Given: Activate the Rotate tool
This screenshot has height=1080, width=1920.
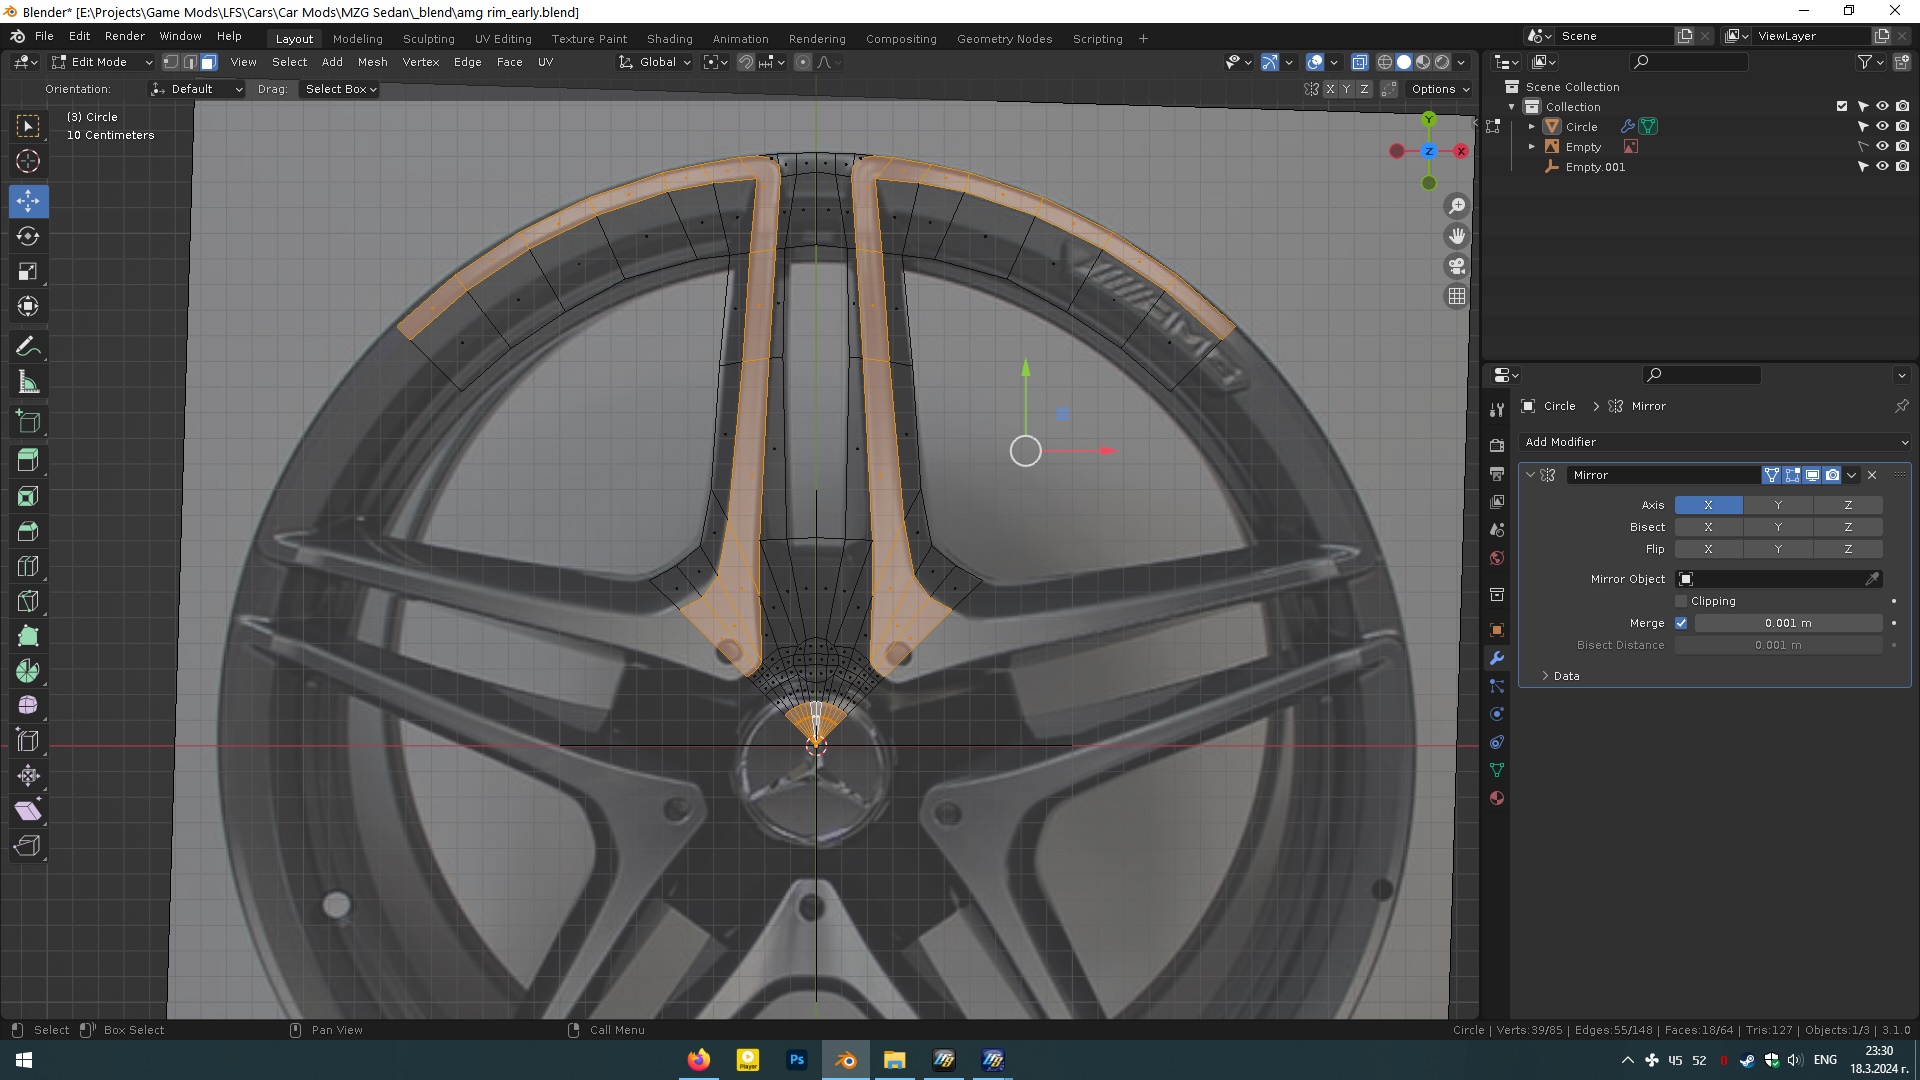Looking at the screenshot, I should pyautogui.click(x=28, y=236).
